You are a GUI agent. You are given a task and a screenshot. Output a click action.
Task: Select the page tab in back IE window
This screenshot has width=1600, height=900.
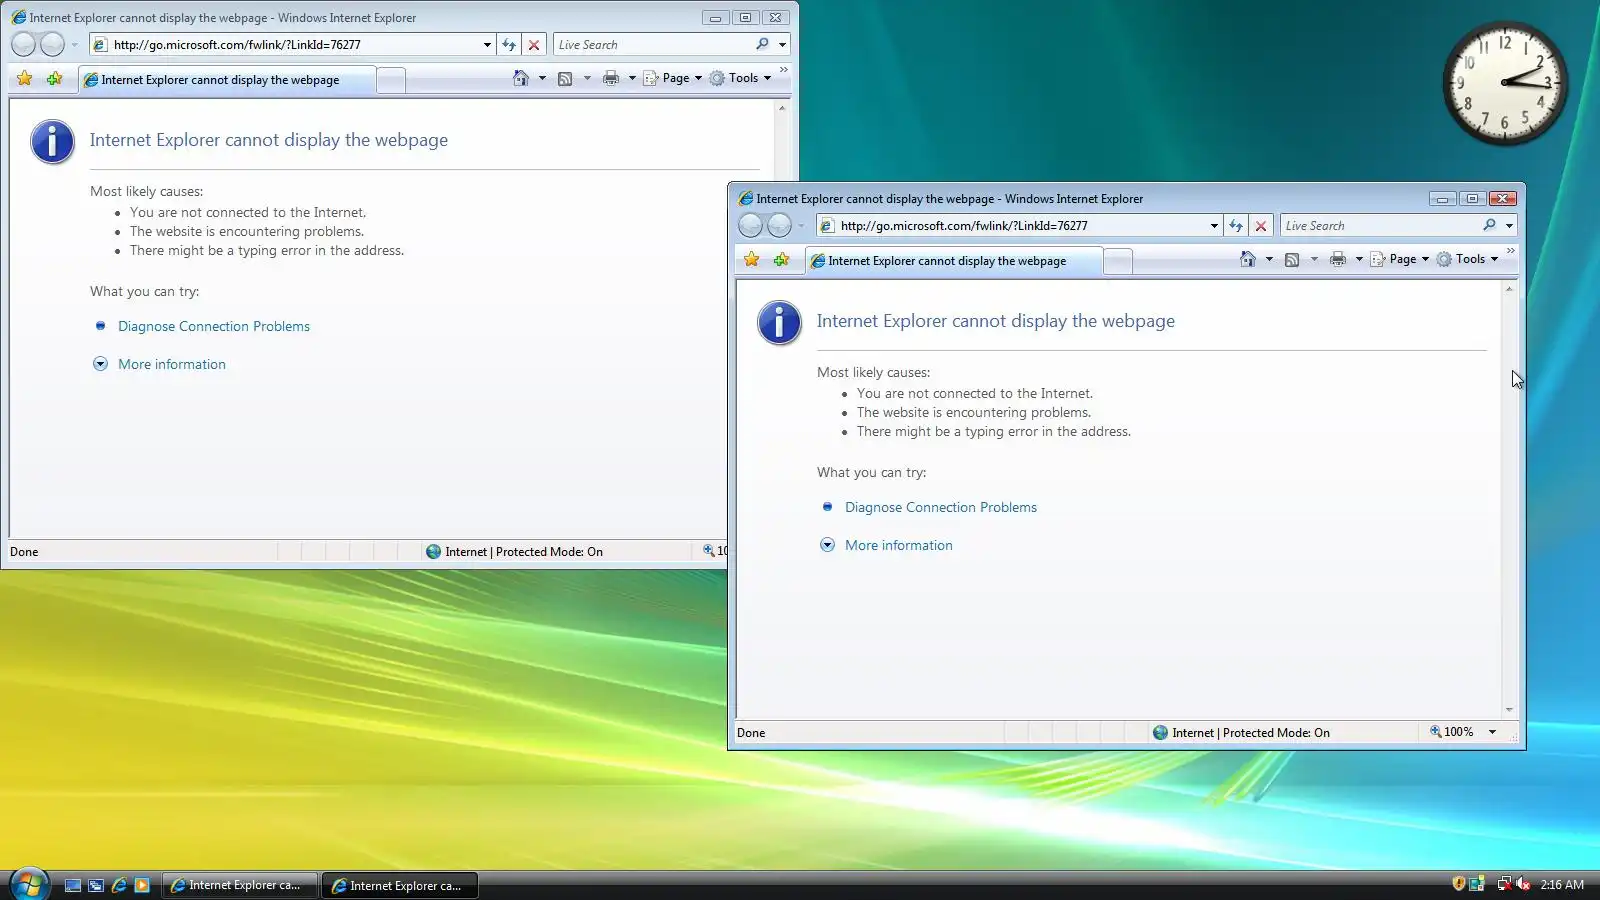(227, 80)
